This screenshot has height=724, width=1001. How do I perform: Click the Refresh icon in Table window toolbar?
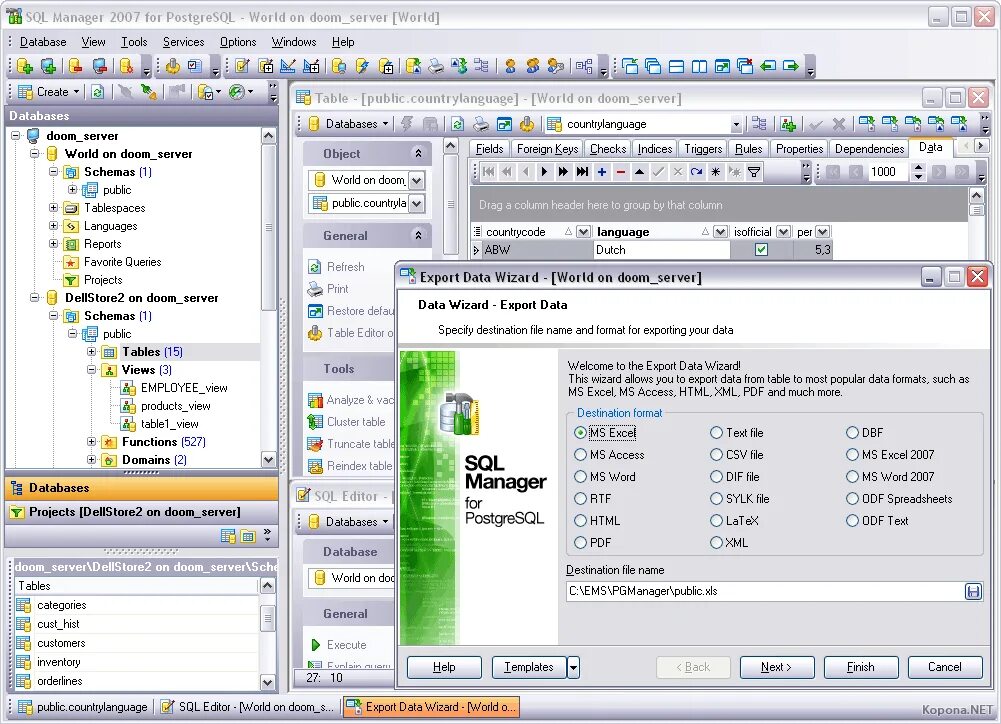457,124
